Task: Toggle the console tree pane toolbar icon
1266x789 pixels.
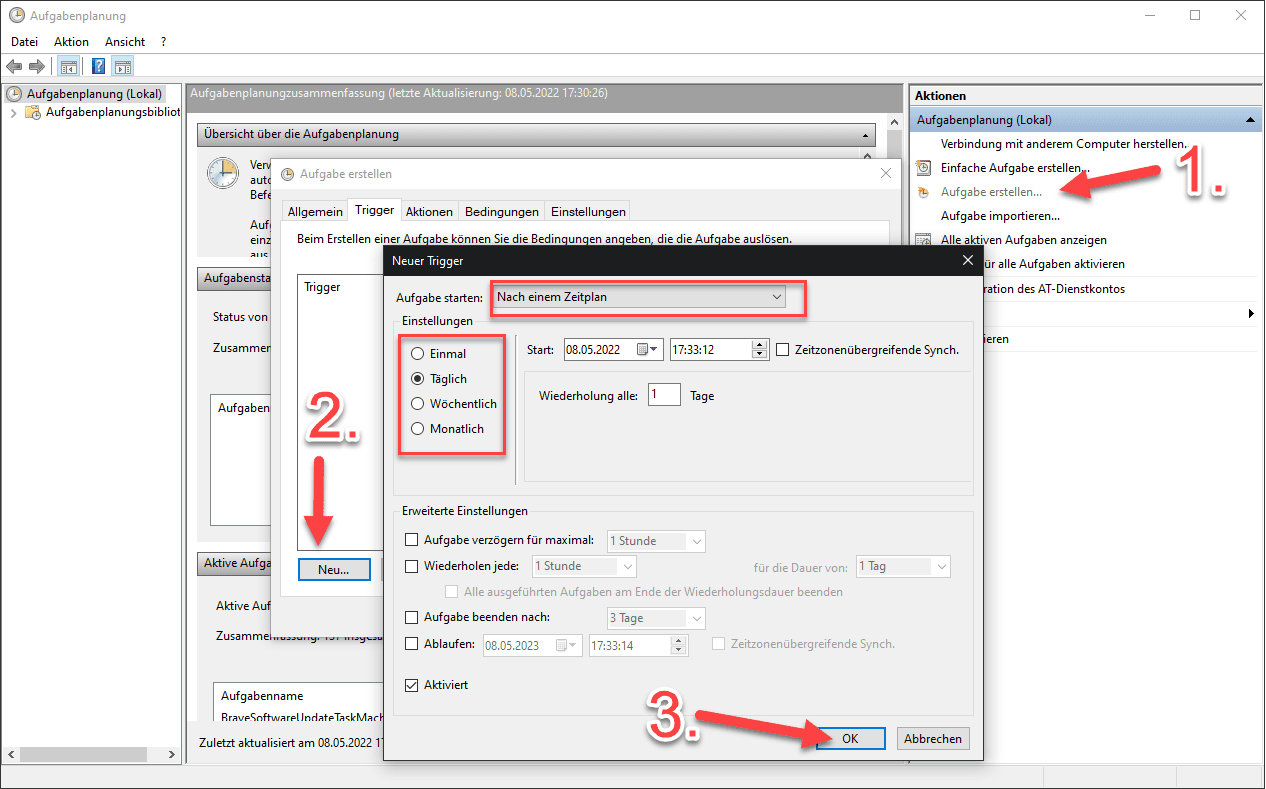Action: 68,67
